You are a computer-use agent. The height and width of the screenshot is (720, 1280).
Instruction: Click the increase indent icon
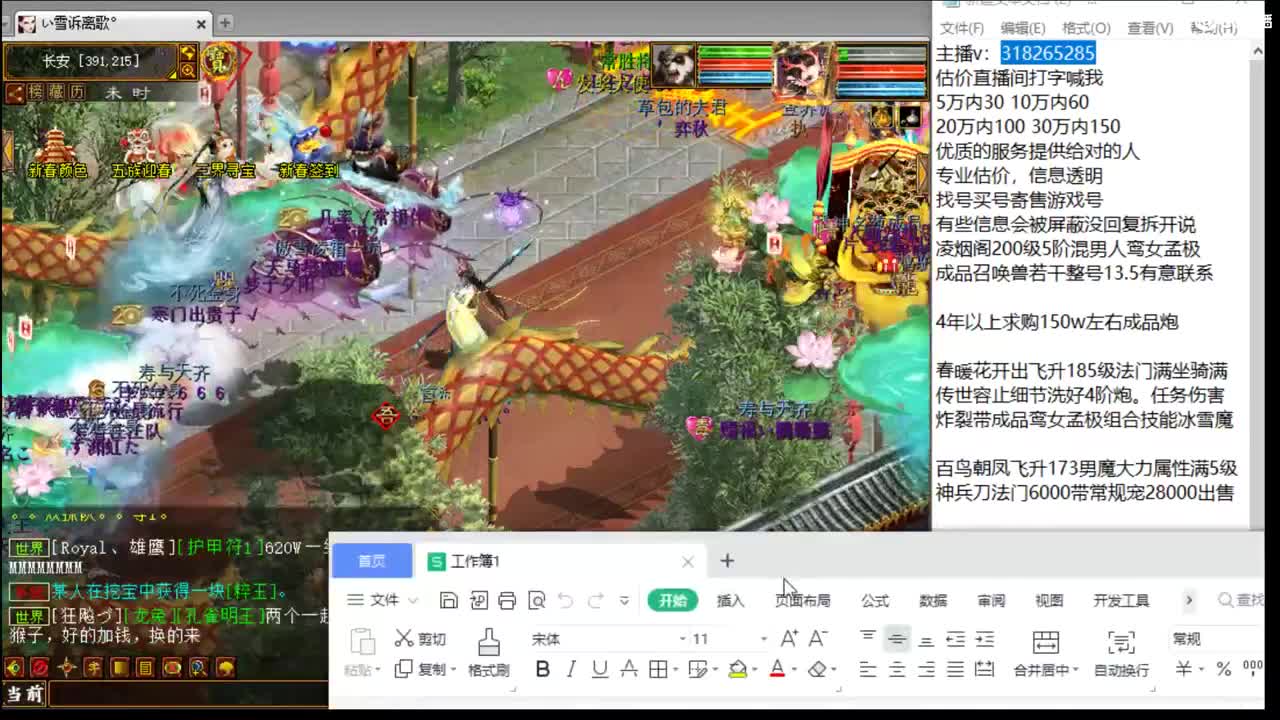[x=985, y=639]
